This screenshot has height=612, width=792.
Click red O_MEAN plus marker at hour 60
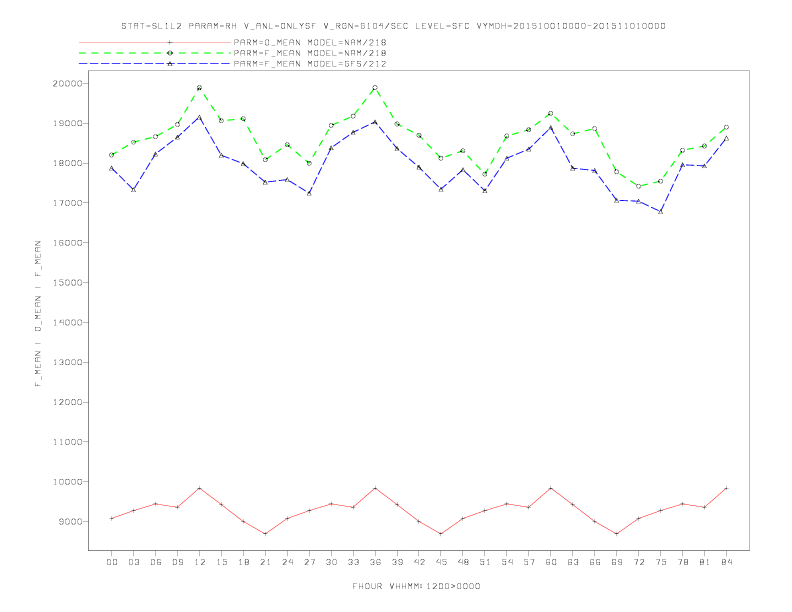tap(551, 488)
